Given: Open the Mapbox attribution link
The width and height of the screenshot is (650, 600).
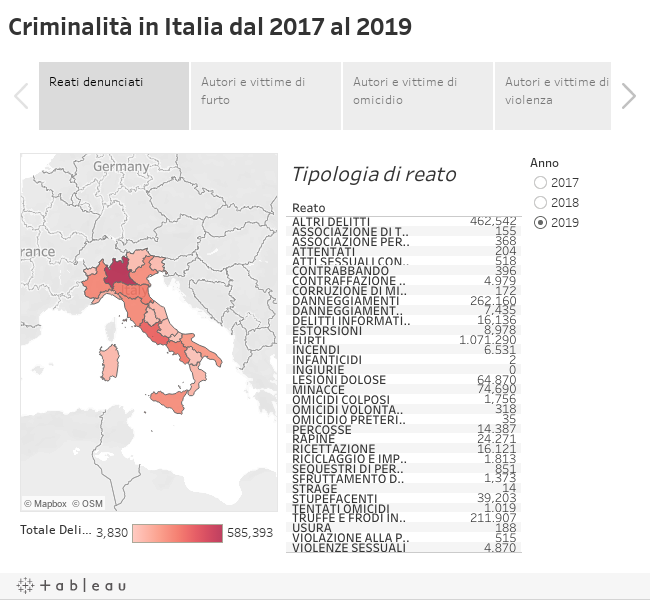Looking at the screenshot, I should click(x=45, y=503).
